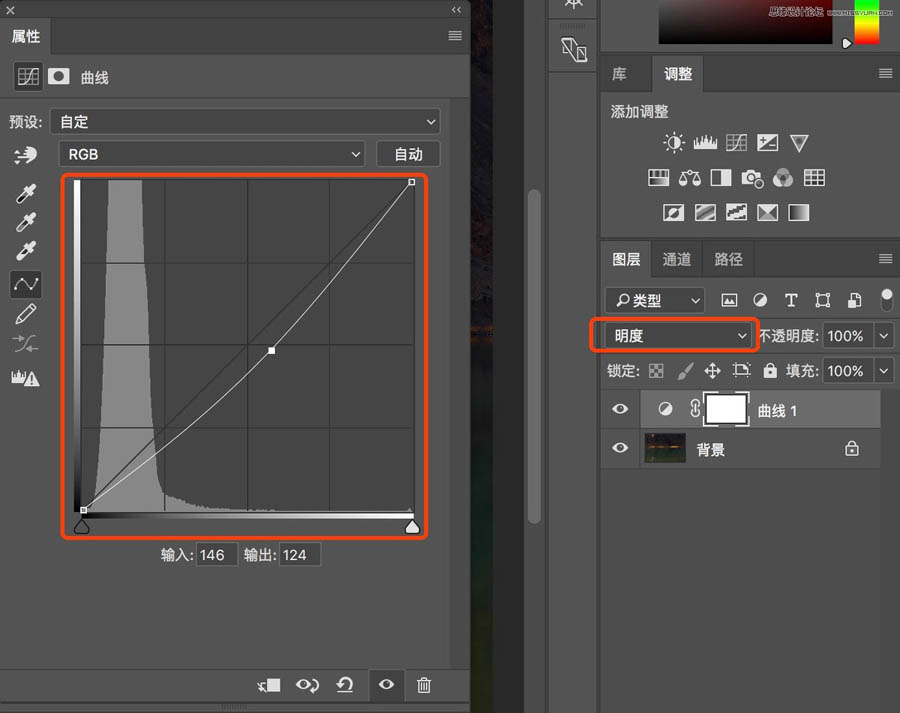This screenshot has width=900, height=713.
Task: Toggle adjustment layer filter
Action: pyautogui.click(x=760, y=300)
